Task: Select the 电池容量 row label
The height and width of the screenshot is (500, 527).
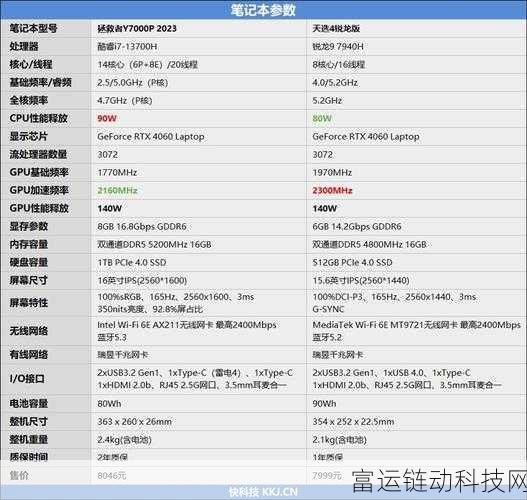Action: [x=29, y=403]
